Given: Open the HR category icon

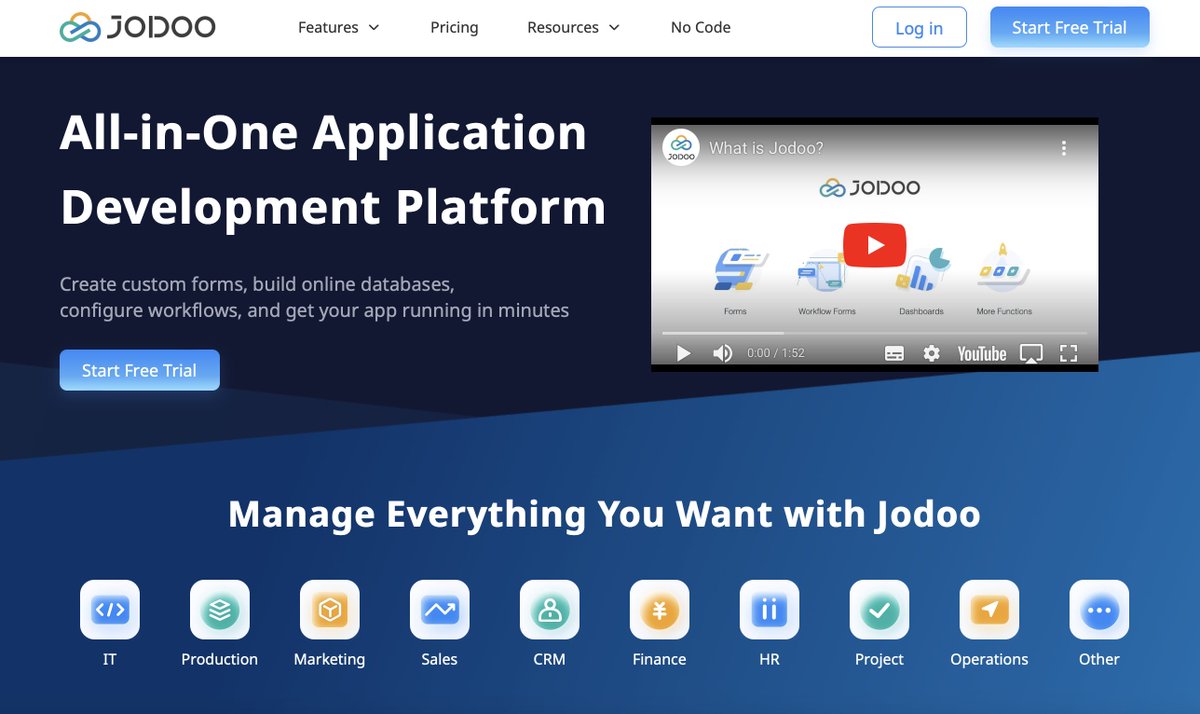Looking at the screenshot, I should coord(770,609).
